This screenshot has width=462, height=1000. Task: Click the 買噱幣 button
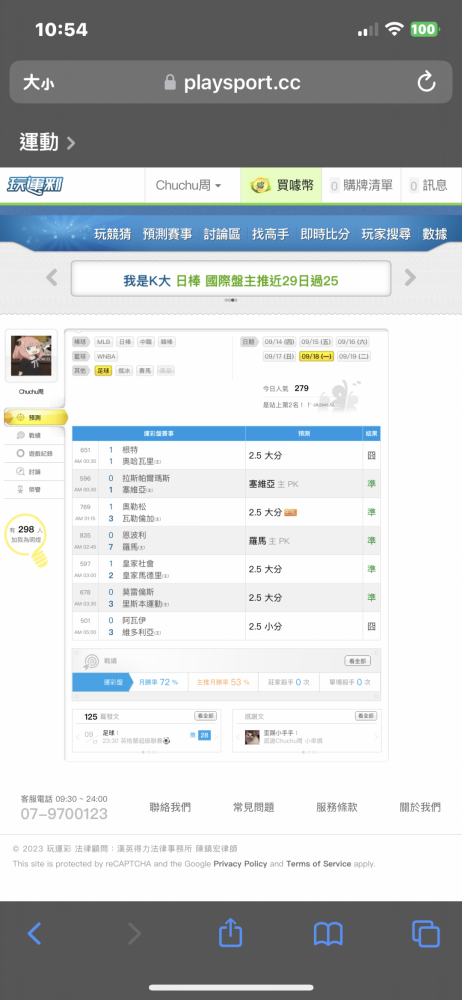281,186
